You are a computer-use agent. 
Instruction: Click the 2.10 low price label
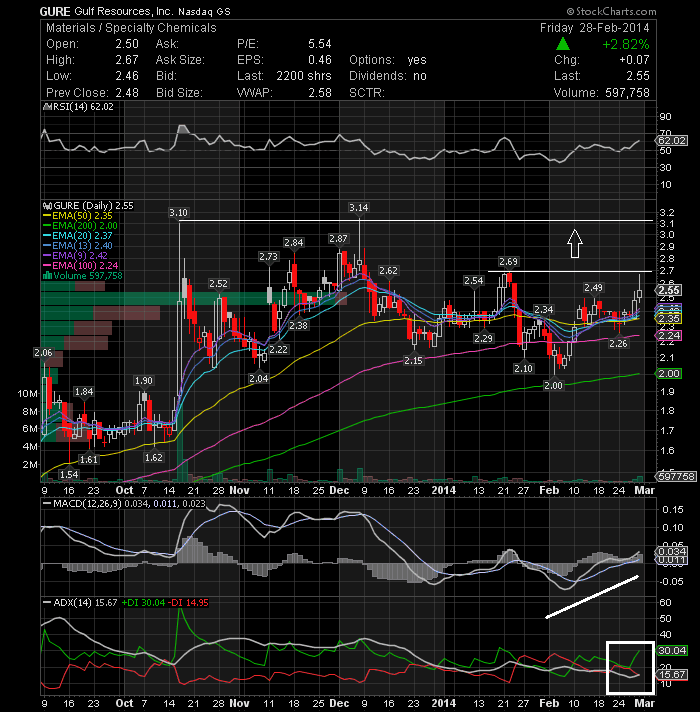click(x=523, y=368)
